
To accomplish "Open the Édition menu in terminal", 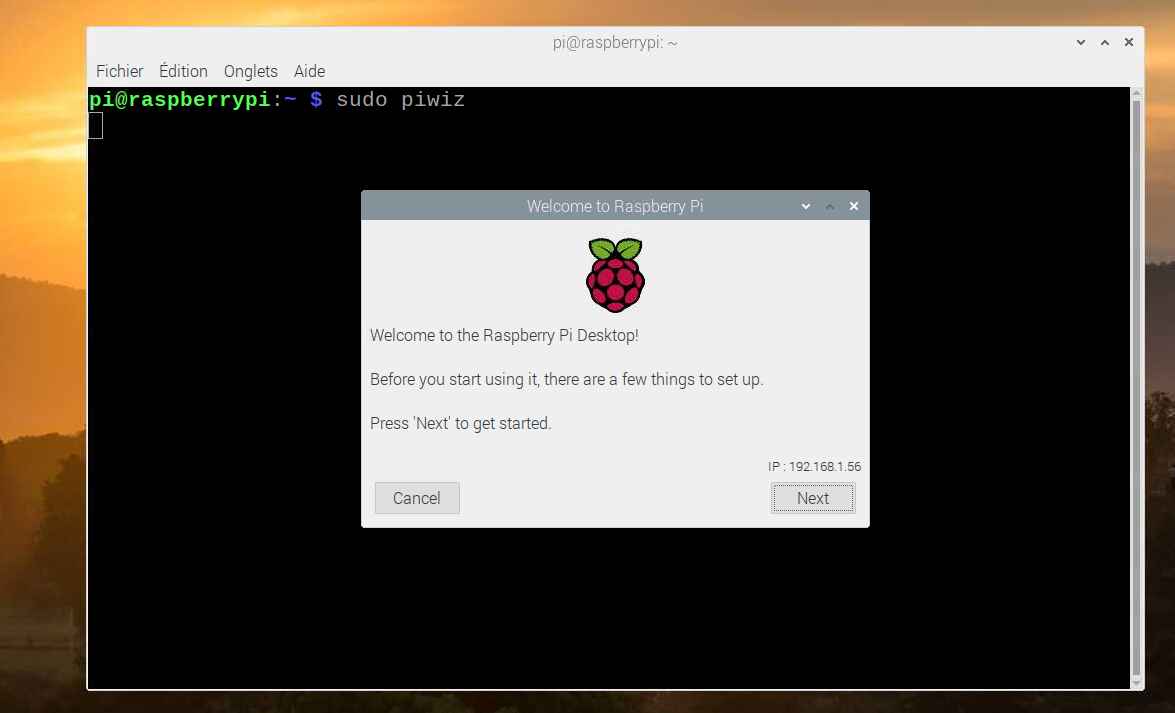I will tap(183, 71).
